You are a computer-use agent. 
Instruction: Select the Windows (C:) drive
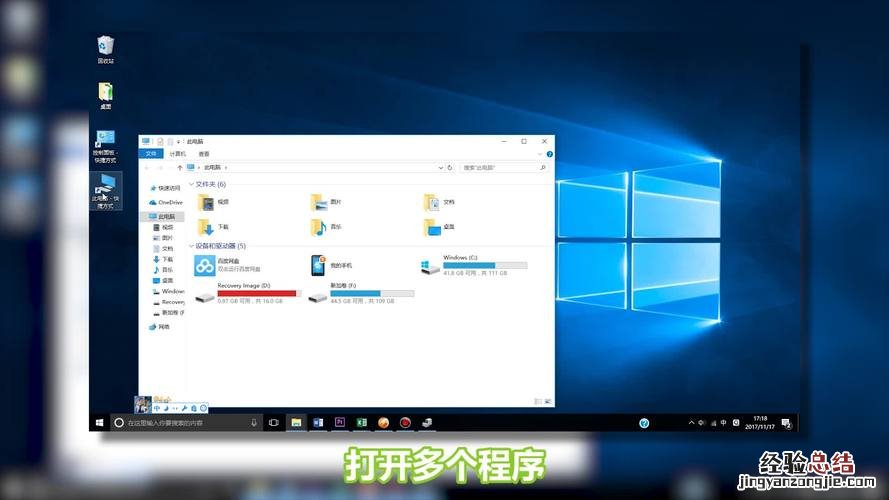click(474, 265)
